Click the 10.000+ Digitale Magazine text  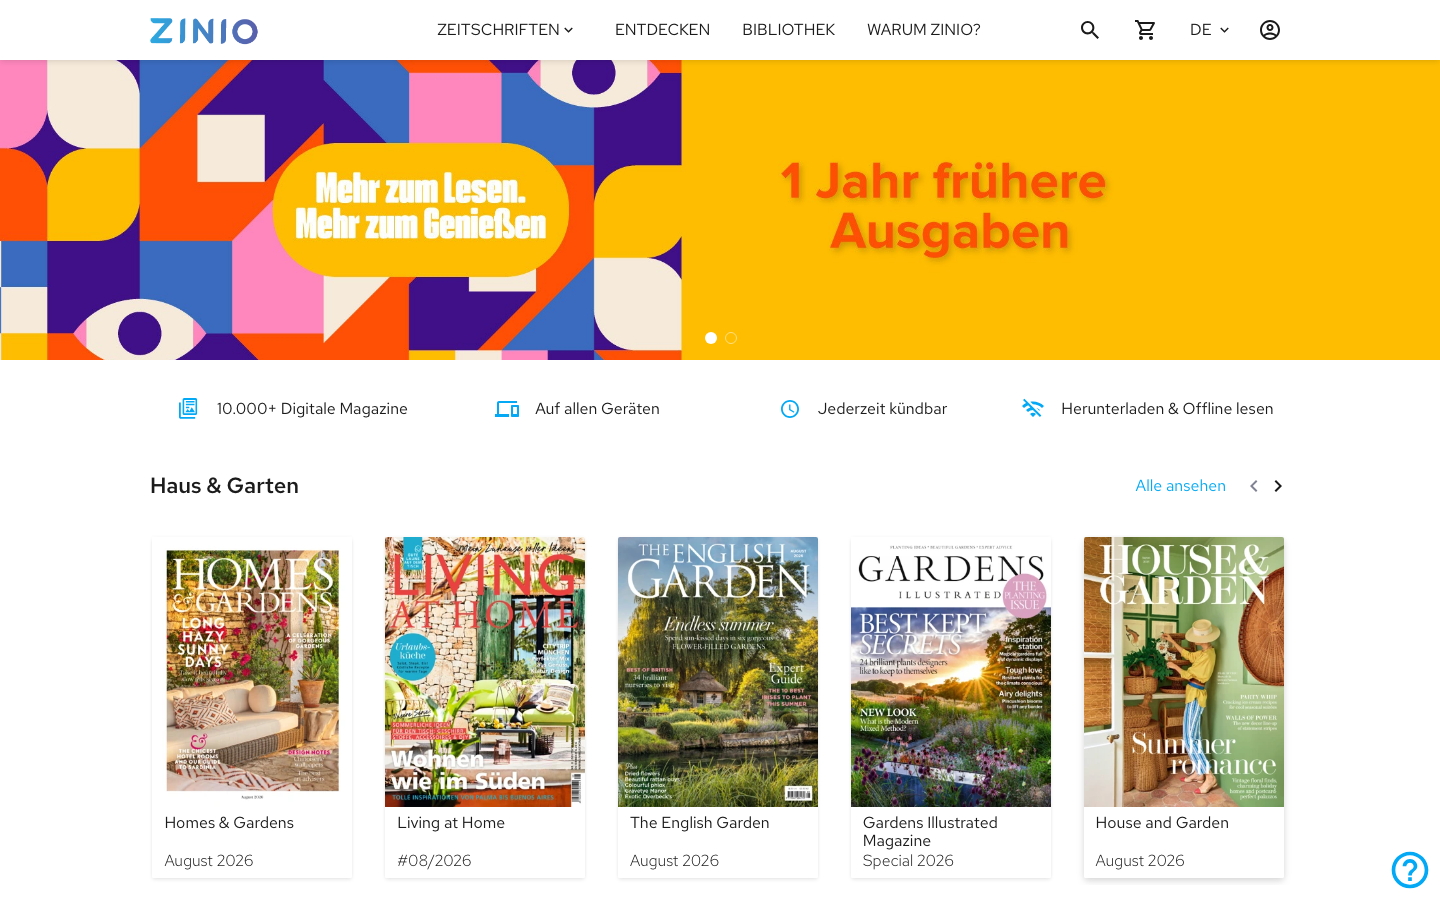coord(312,409)
